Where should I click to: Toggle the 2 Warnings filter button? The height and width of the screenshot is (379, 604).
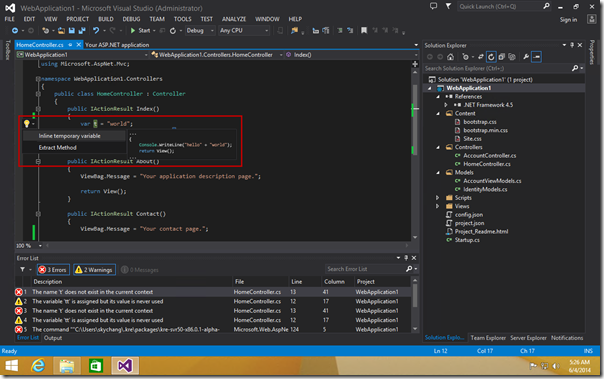pyautogui.click(x=94, y=270)
